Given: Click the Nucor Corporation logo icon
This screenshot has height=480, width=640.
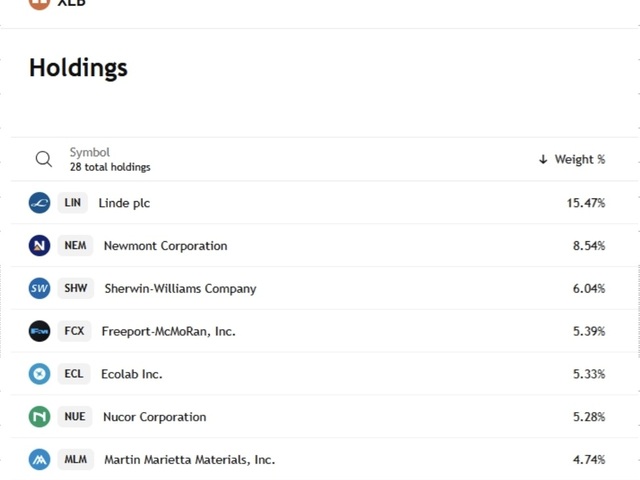Looking at the screenshot, I should pos(39,417).
